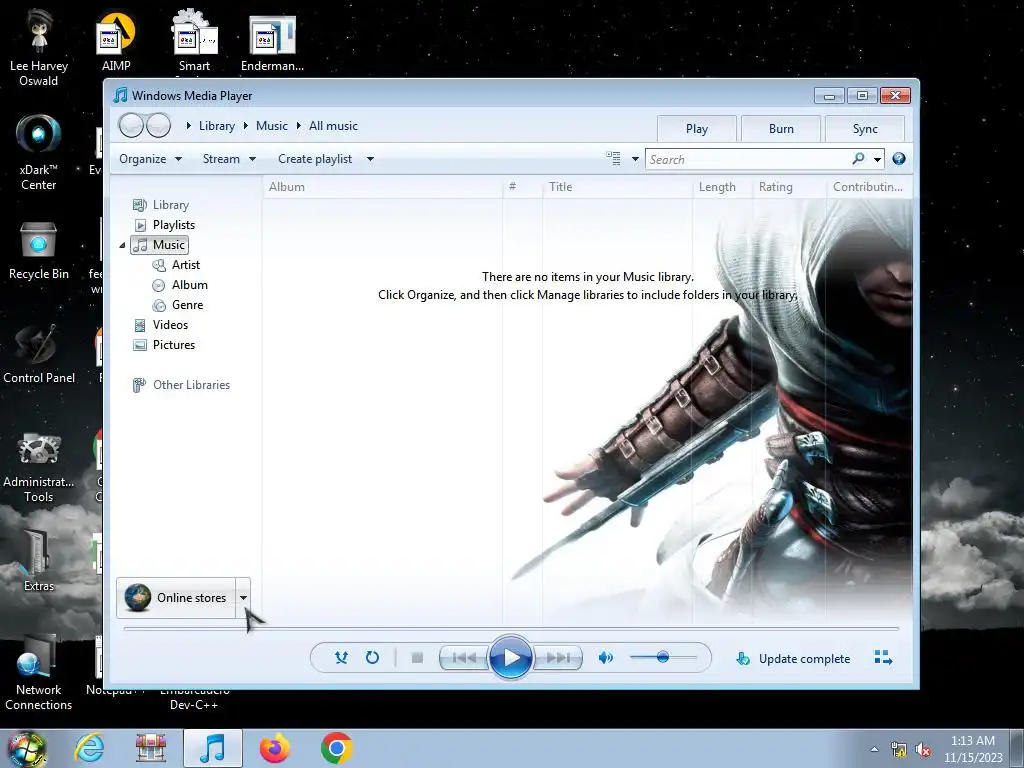
Task: Select Library in the navigation pane
Action: [x=161, y=205]
